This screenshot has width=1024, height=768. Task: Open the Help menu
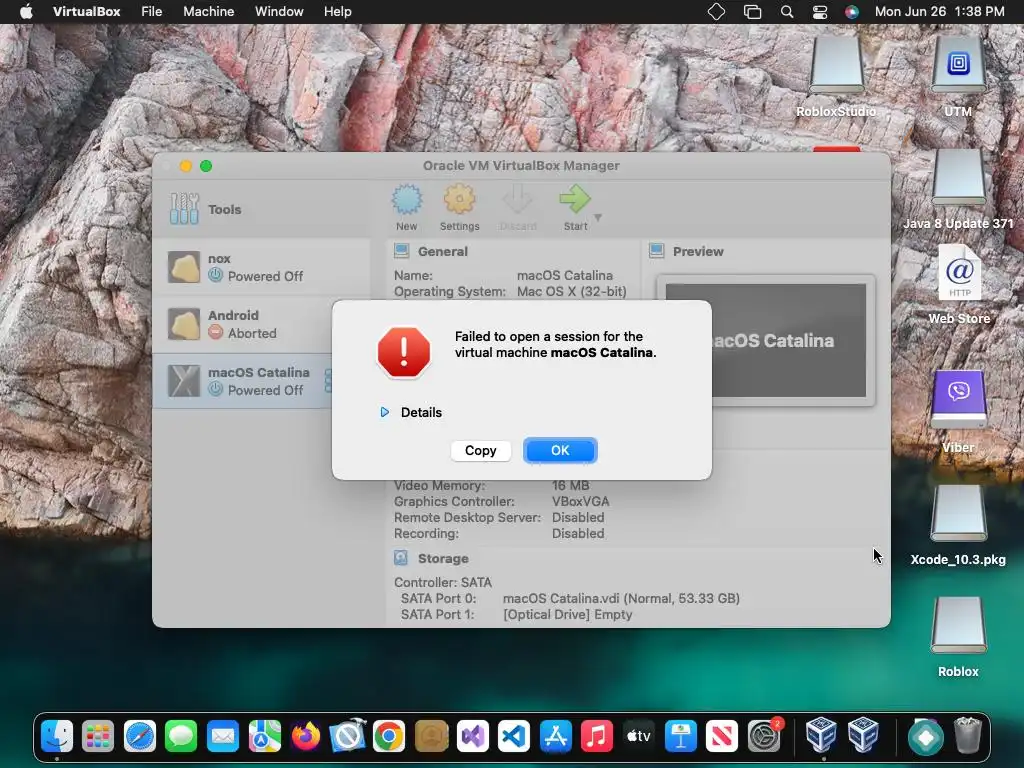coord(338,12)
